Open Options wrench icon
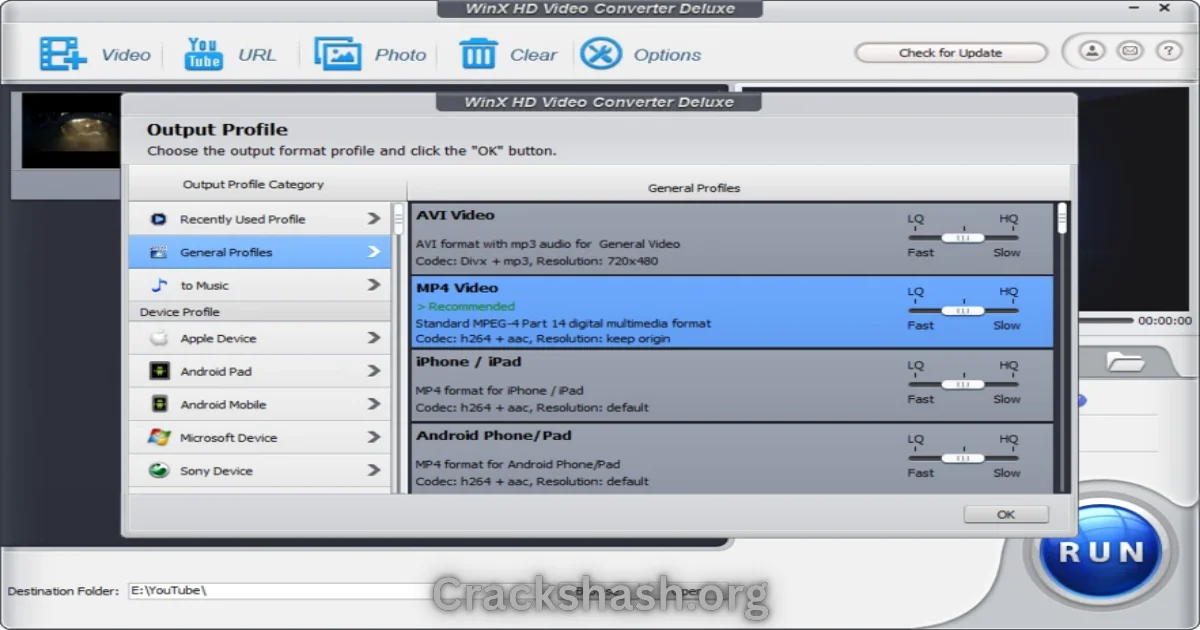The width and height of the screenshot is (1200, 630). point(601,54)
